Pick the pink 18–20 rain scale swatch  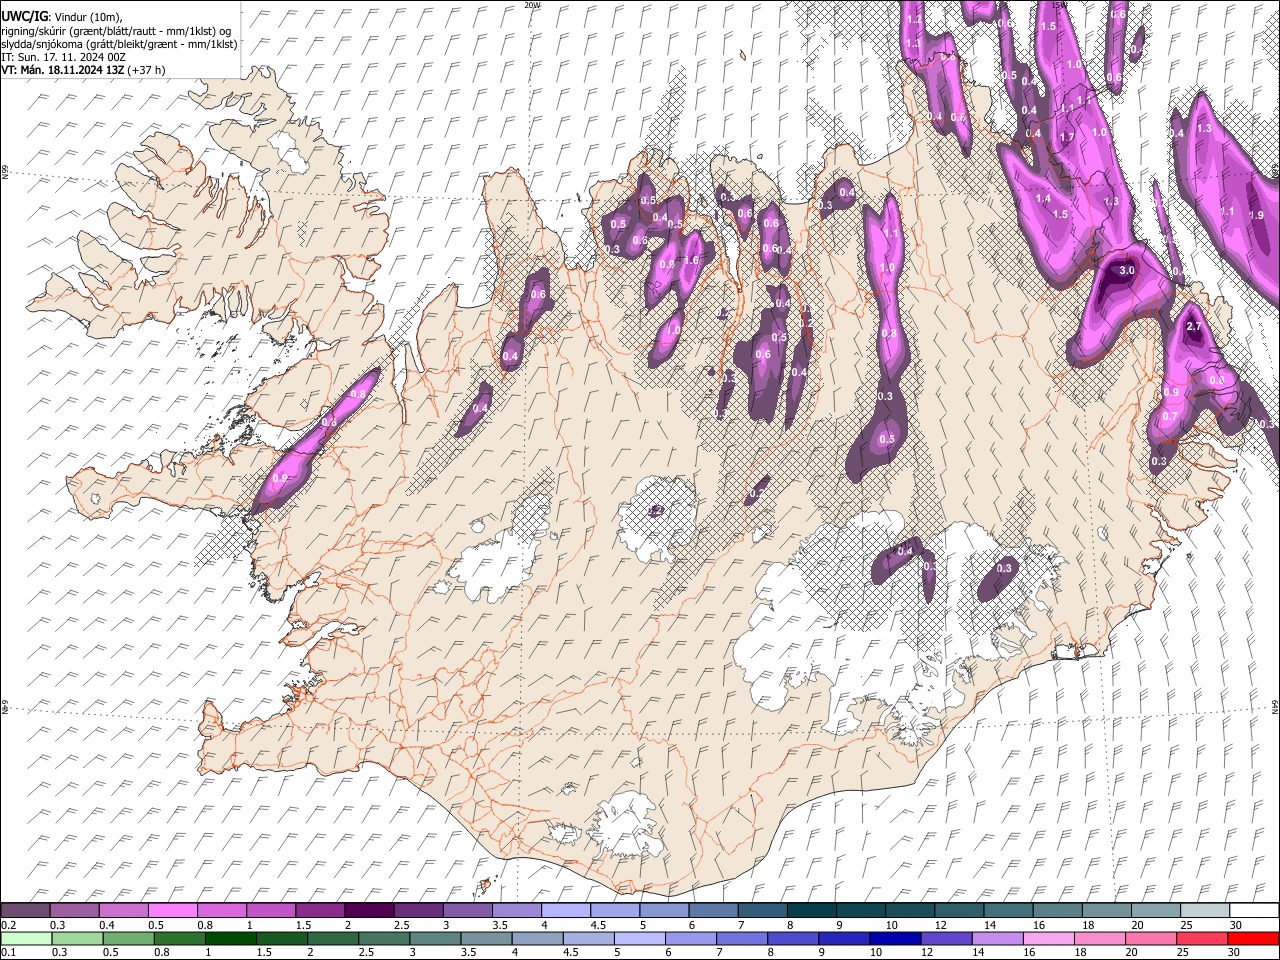coord(1098,938)
